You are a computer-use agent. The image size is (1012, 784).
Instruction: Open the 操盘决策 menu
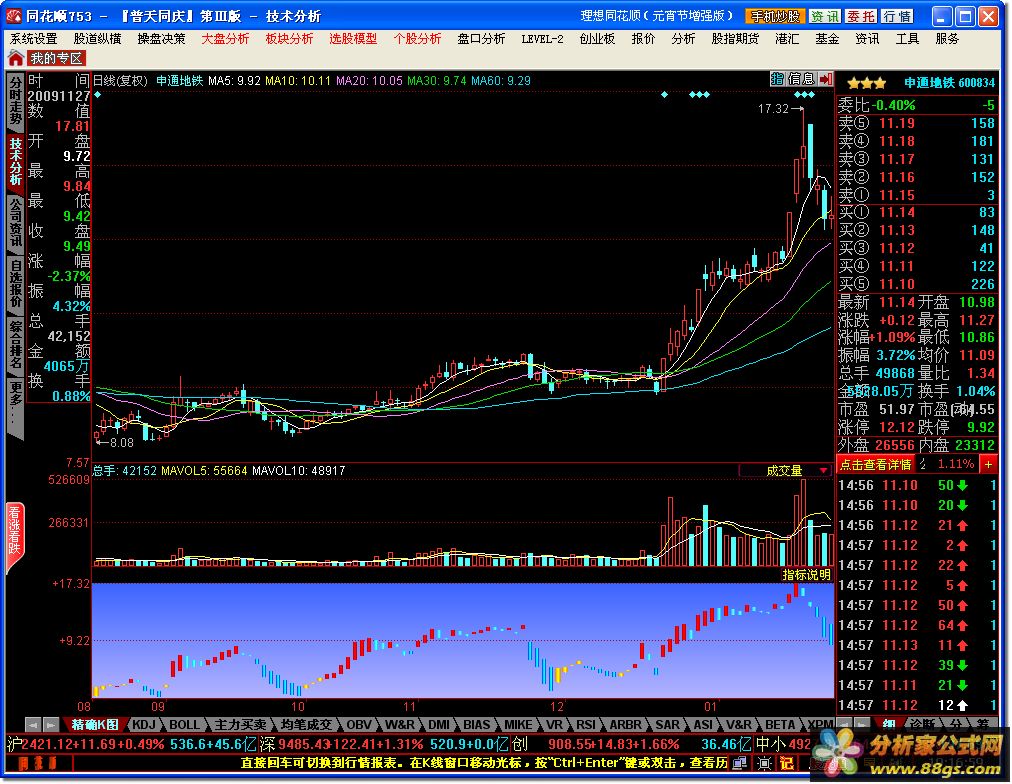pos(161,39)
